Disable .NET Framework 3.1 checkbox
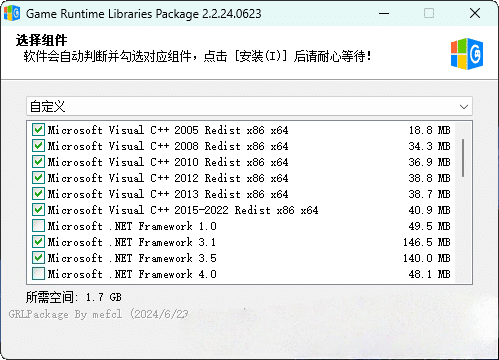The image size is (499, 360). [x=38, y=242]
